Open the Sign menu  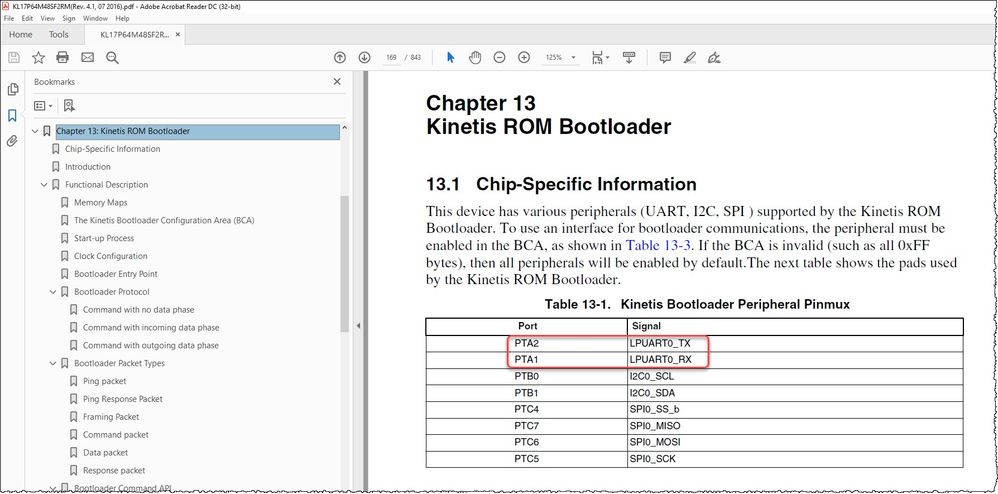click(69, 18)
